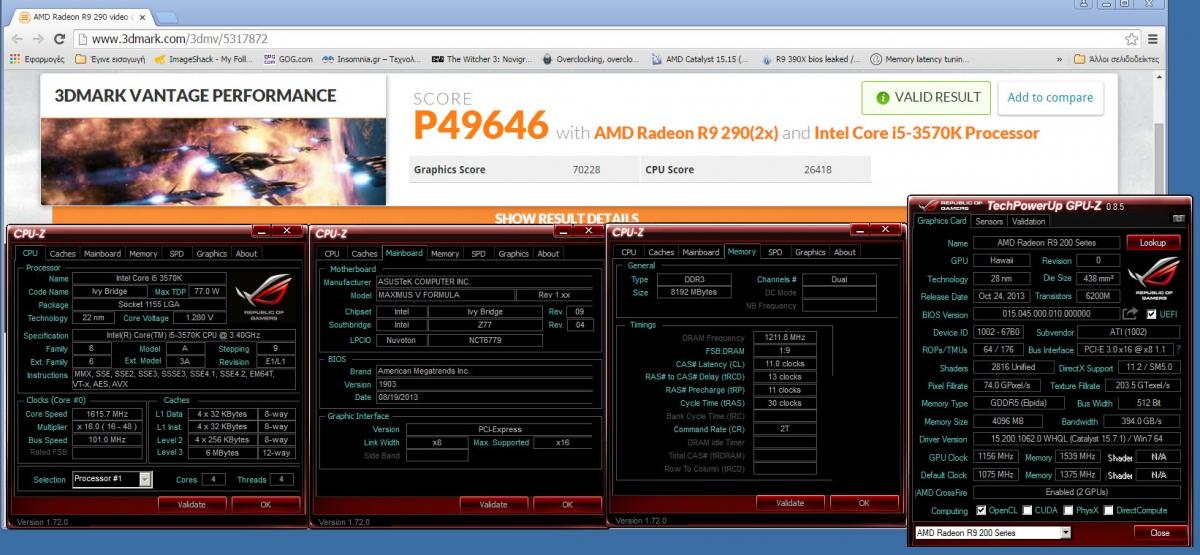Open the Memory latency tuning bookmark
This screenshot has height=555, width=1200.
921,59
